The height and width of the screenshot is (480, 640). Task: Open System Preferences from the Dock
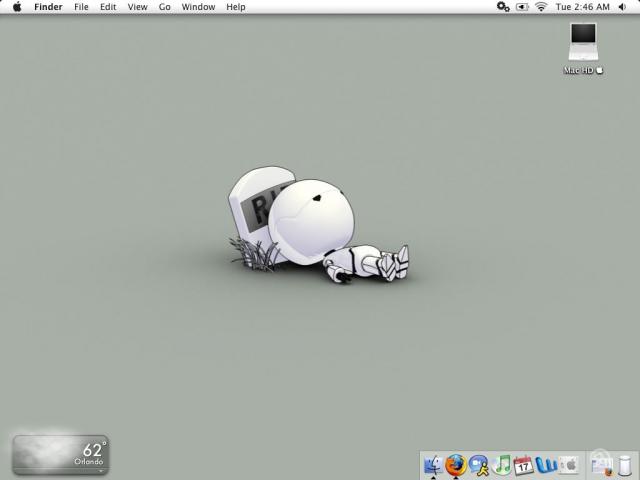pyautogui.click(x=569, y=465)
